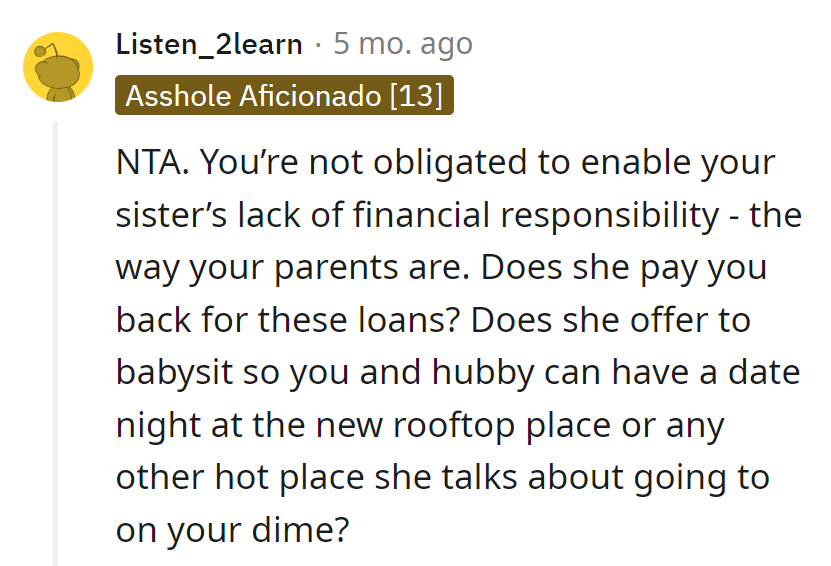Click the '5 mo. ago' timestamp
This screenshot has height=566, width=831.
click(x=403, y=44)
